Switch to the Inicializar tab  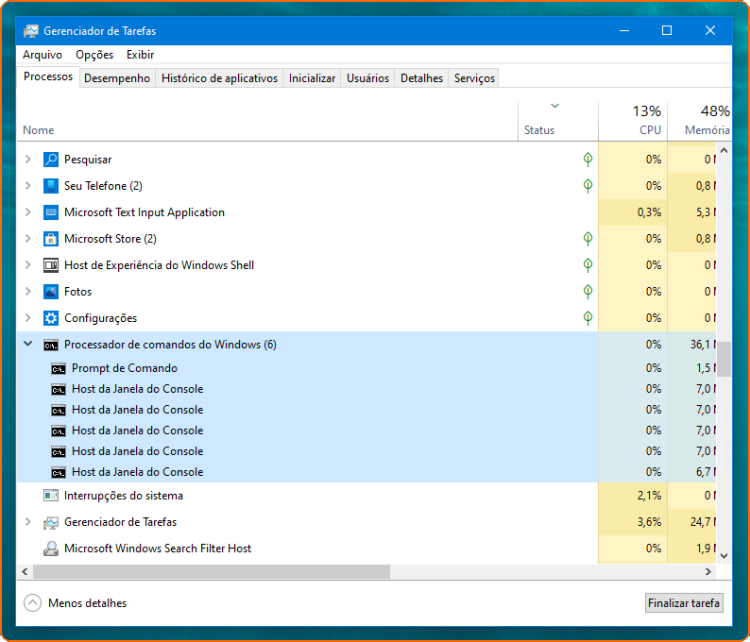[x=312, y=78]
